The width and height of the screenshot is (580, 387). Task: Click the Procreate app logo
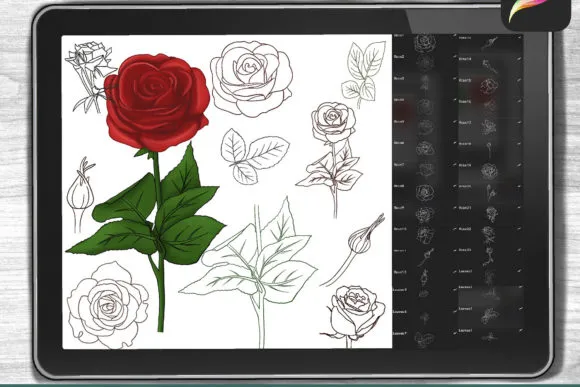click(535, 13)
